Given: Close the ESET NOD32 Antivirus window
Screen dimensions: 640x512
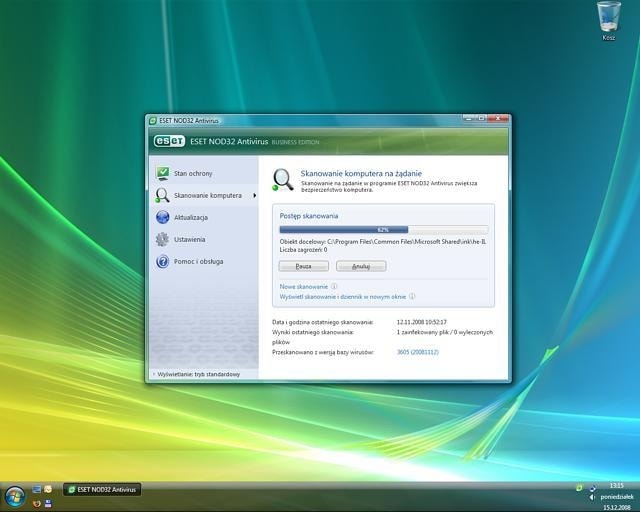Looking at the screenshot, I should click(x=498, y=118).
